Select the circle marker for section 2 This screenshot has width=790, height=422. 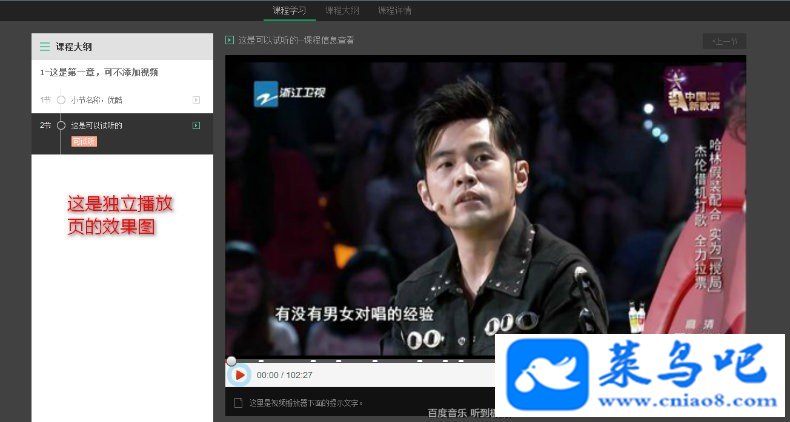coord(61,125)
